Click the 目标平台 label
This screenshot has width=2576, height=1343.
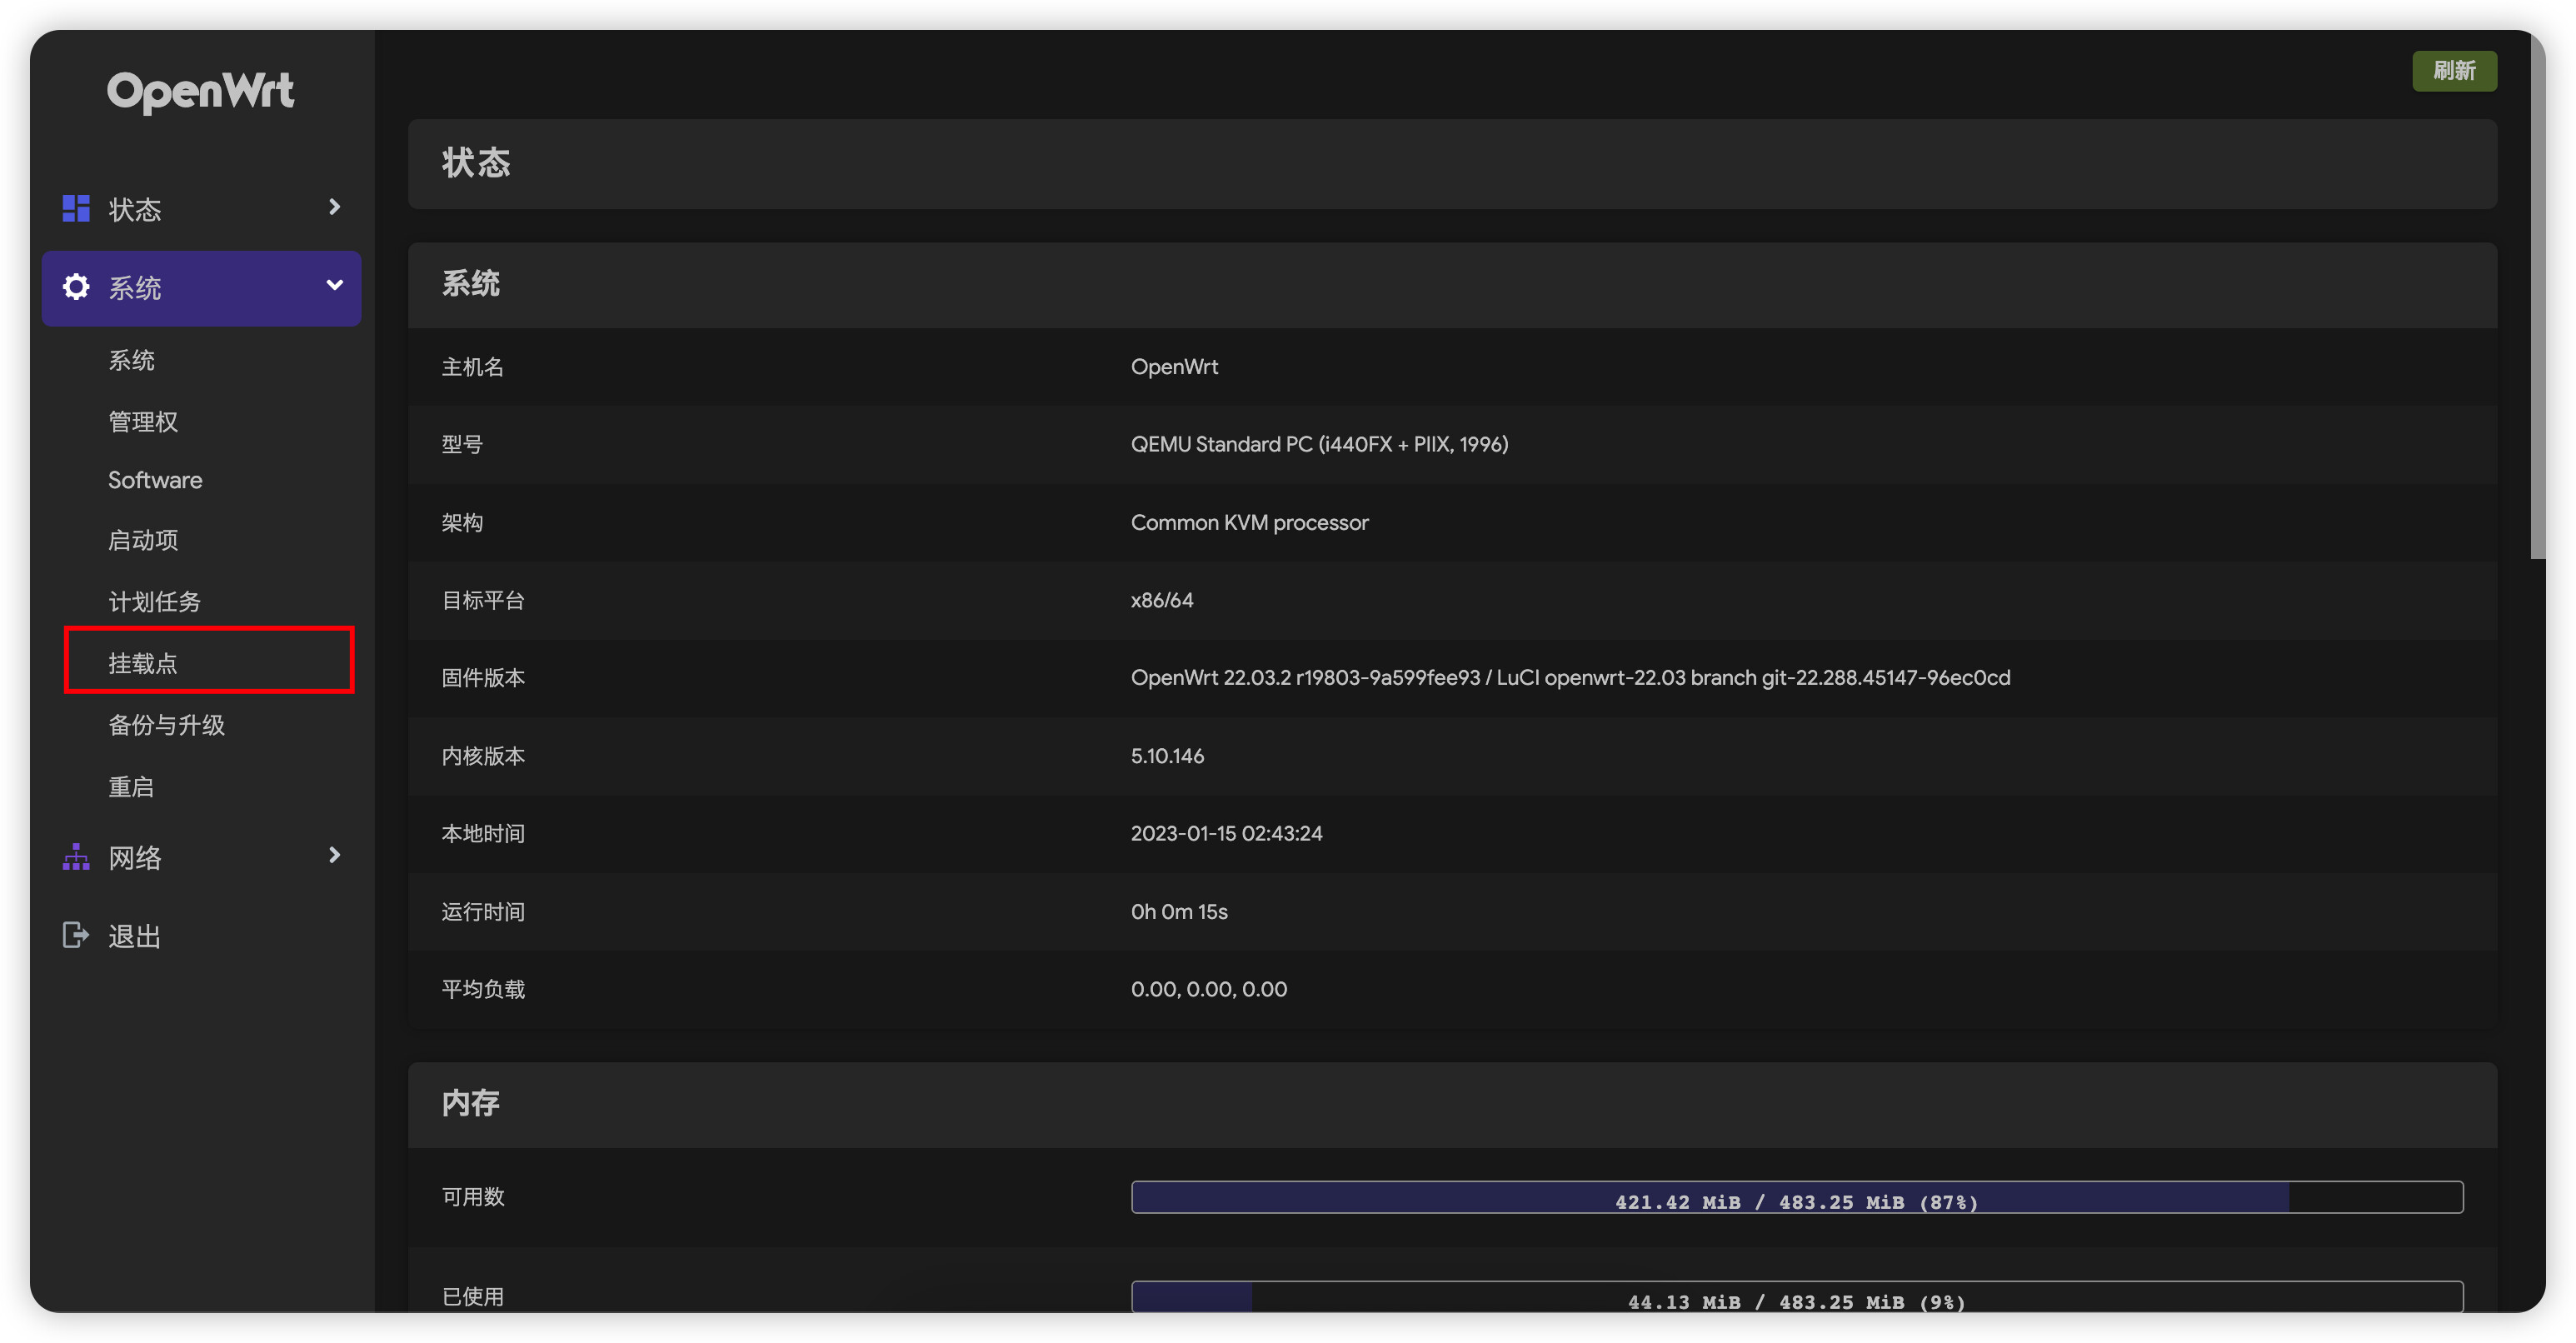tap(483, 600)
